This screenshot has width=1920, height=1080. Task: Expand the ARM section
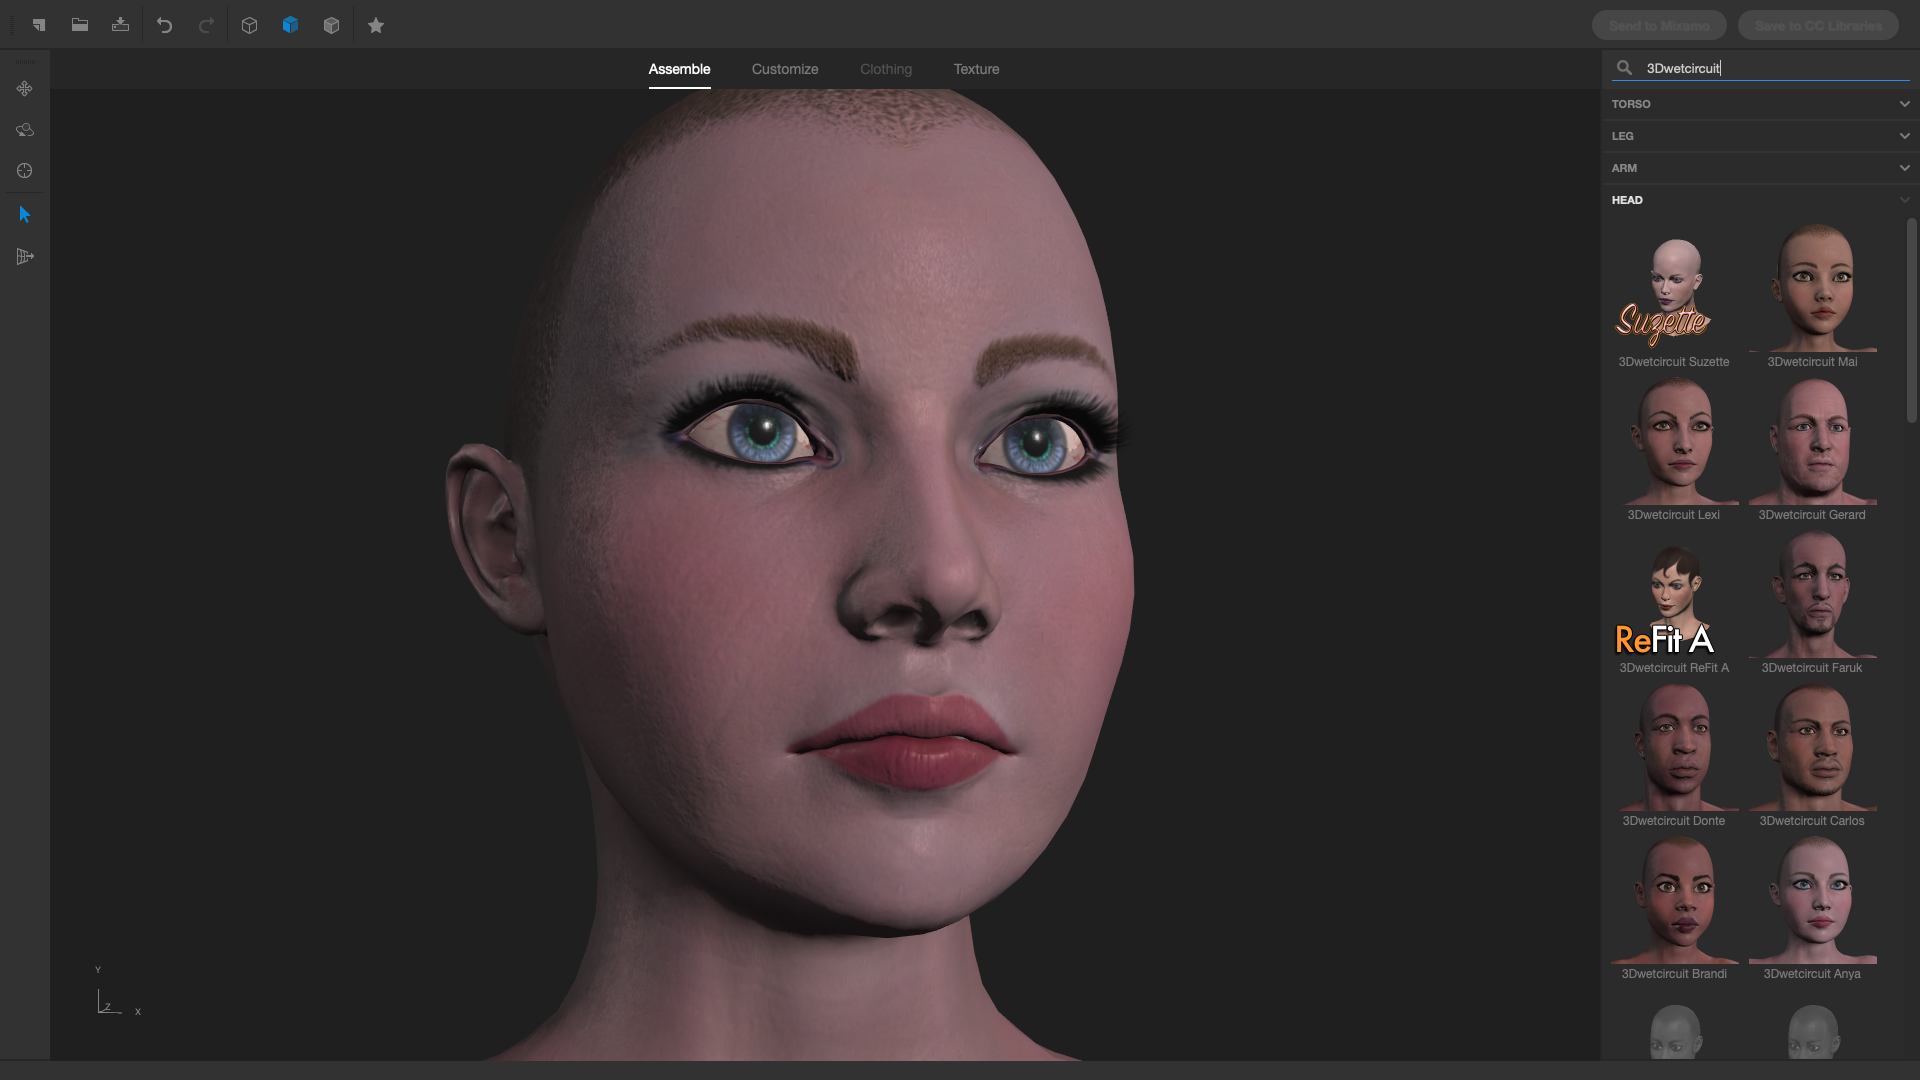[1904, 168]
